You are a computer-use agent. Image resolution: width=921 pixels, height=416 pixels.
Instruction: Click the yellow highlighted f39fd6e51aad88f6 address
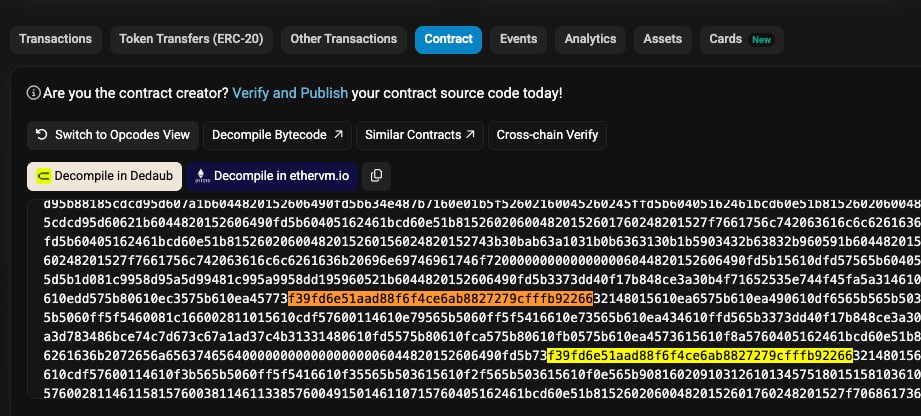click(x=700, y=355)
